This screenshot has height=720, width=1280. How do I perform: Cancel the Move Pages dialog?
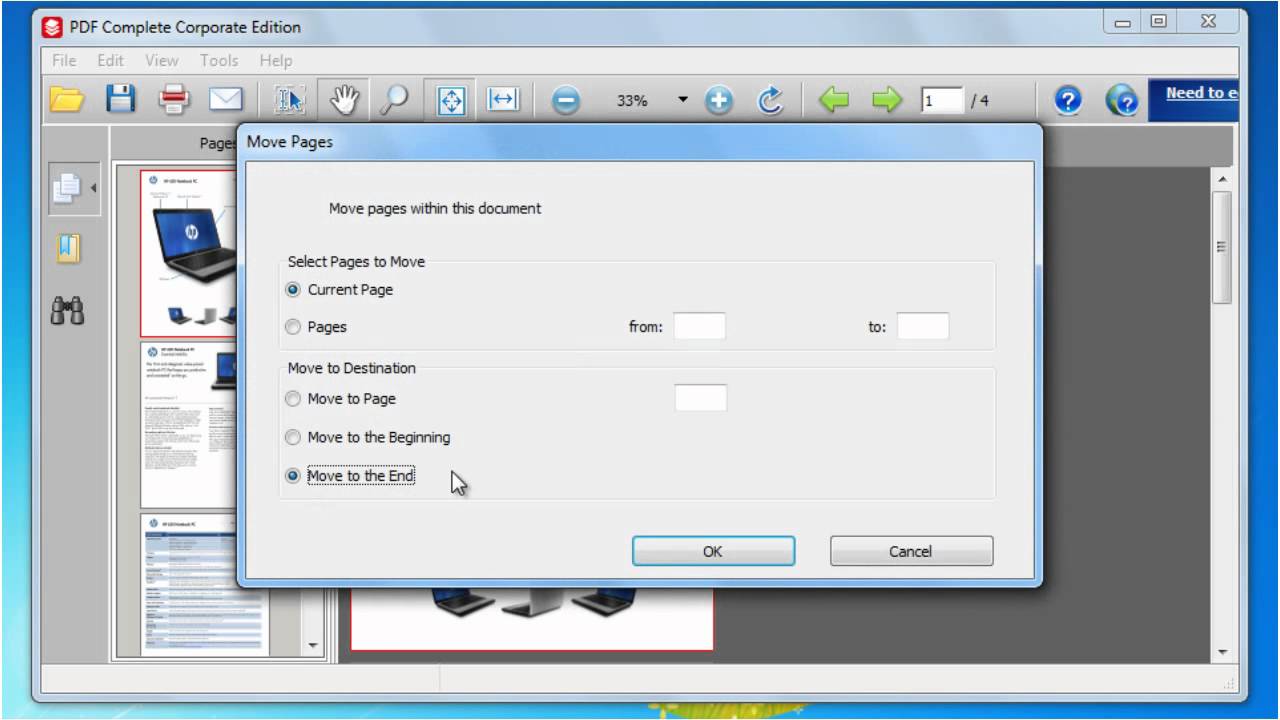pos(911,551)
